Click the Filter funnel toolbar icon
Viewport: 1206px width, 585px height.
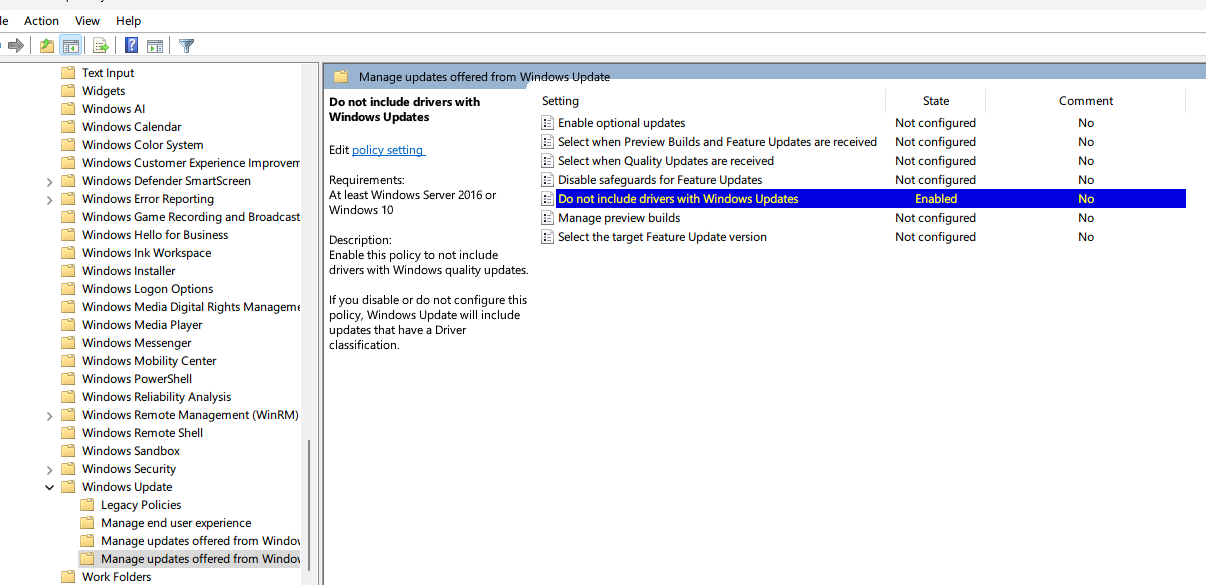187,45
